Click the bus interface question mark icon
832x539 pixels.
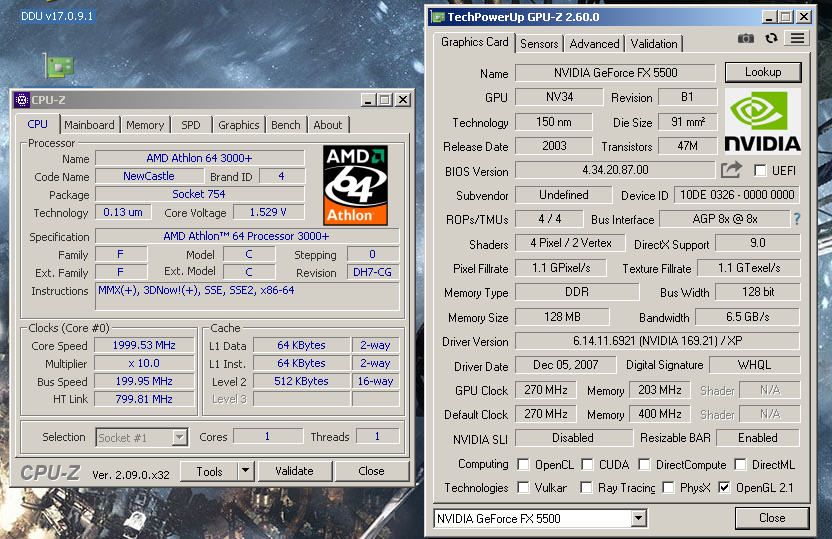point(796,219)
